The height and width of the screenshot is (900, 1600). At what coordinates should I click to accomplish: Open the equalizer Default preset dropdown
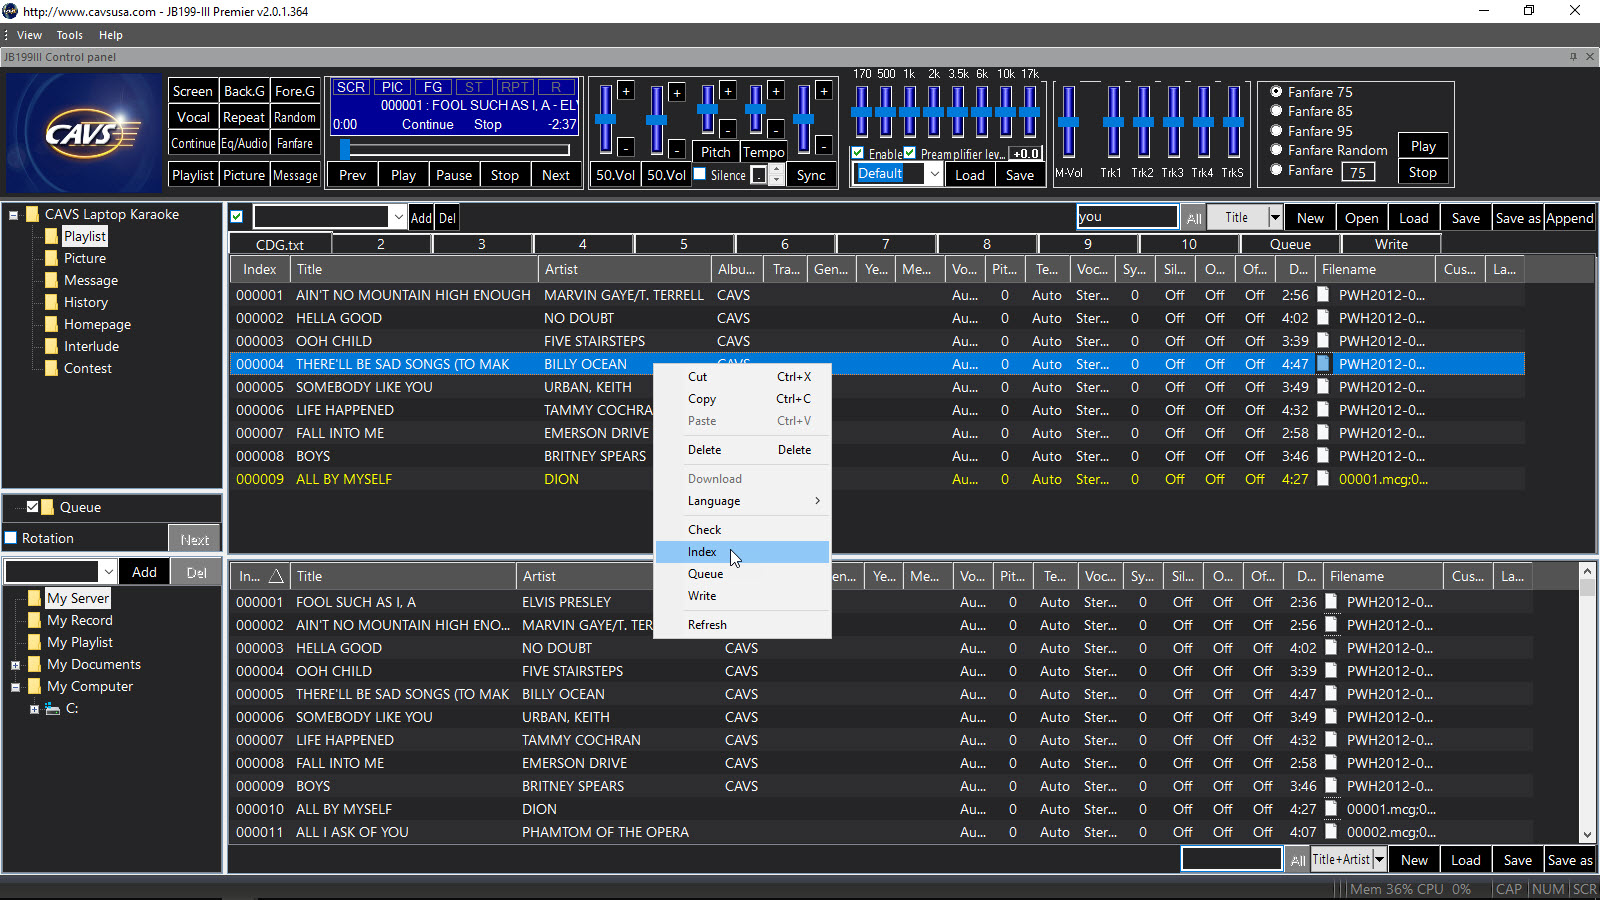pyautogui.click(x=934, y=174)
